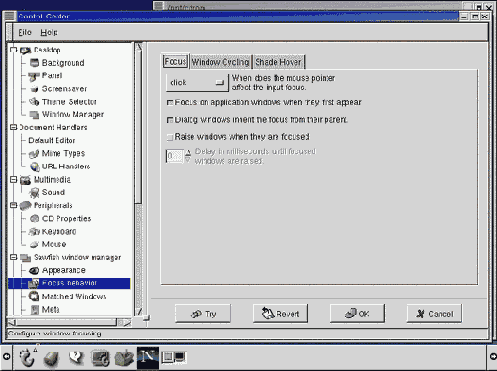497x371 pixels.
Task: Select the Meta entry in the tree
Action: (51, 310)
